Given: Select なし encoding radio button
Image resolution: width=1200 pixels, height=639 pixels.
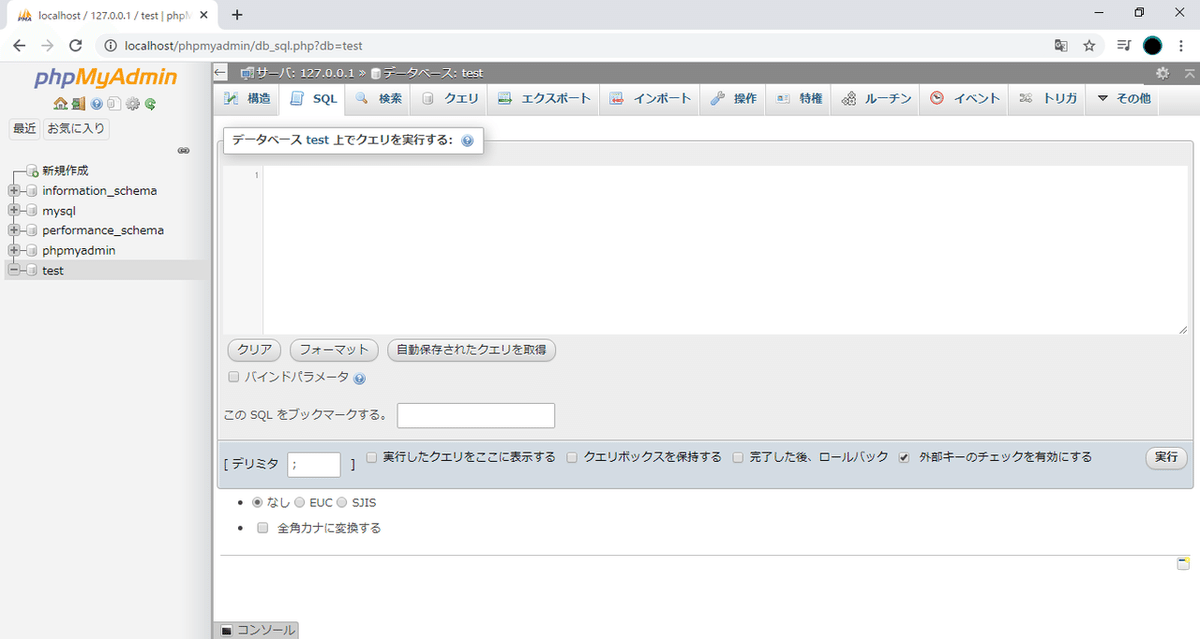Looking at the screenshot, I should click(258, 502).
